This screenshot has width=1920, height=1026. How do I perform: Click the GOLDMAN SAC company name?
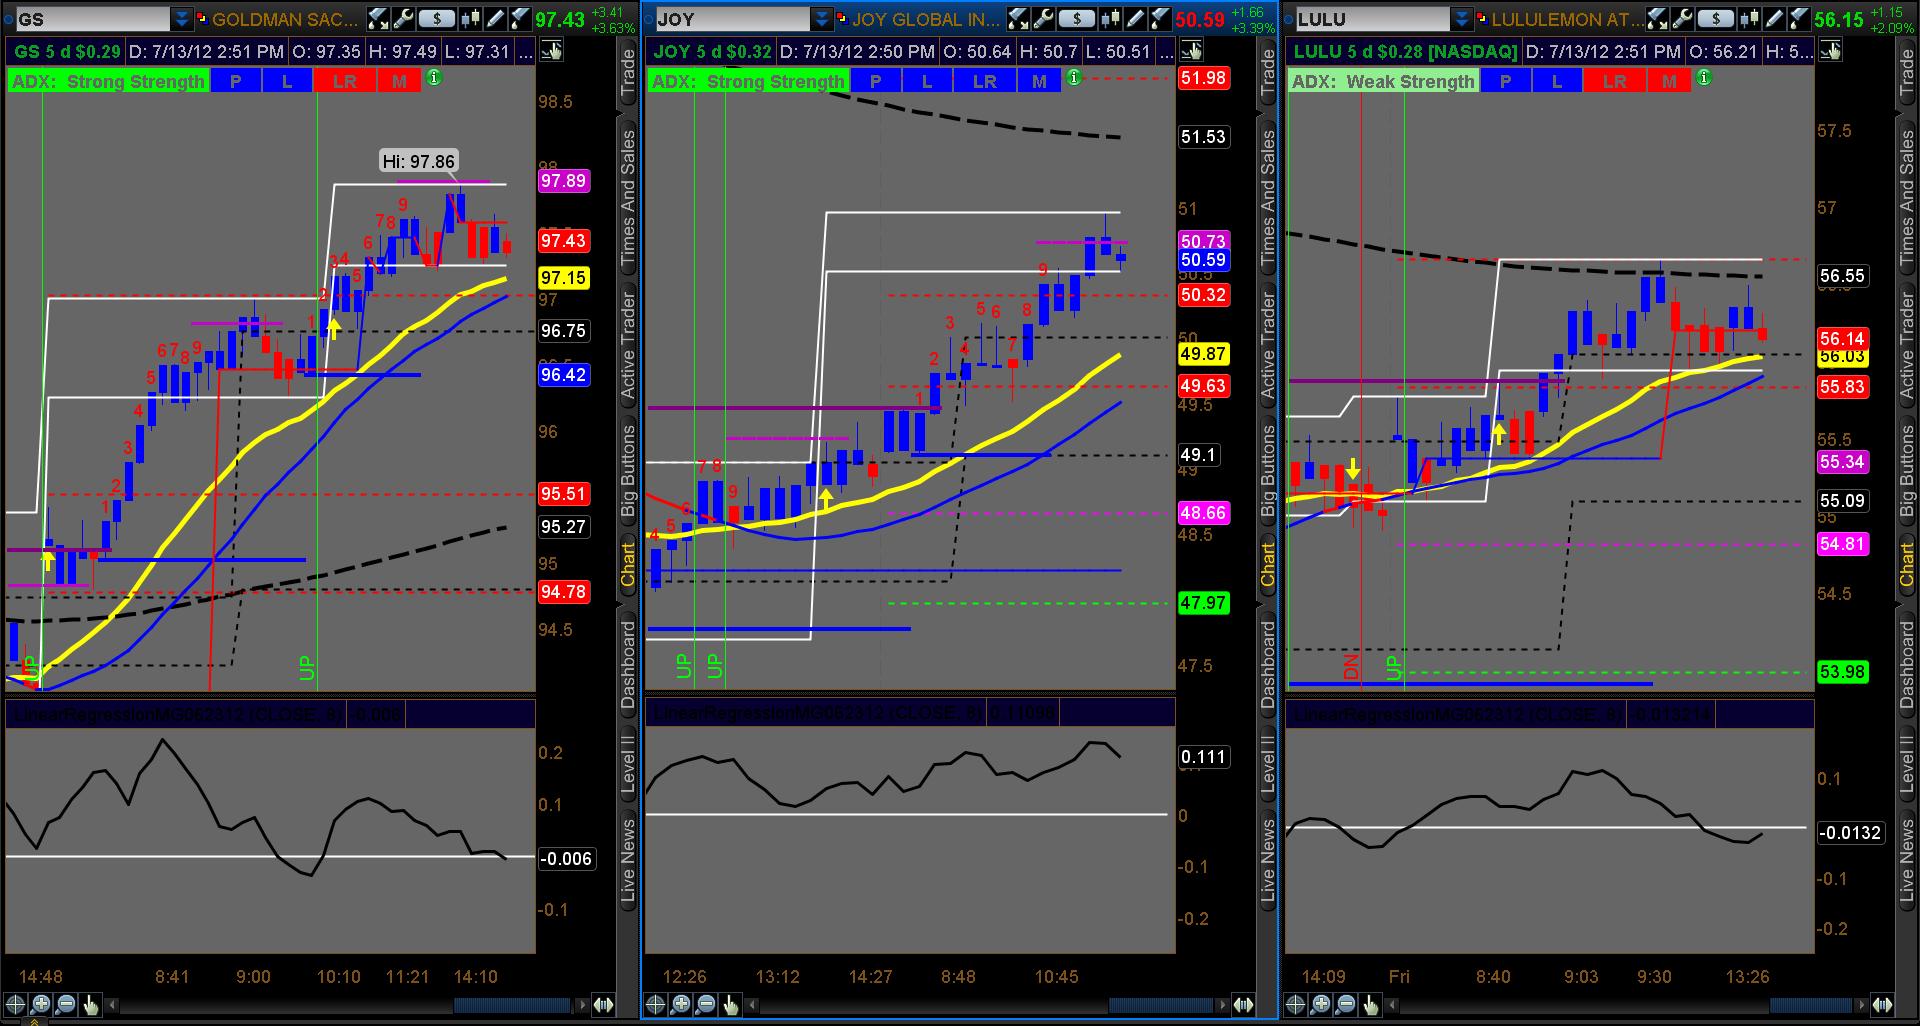click(285, 19)
